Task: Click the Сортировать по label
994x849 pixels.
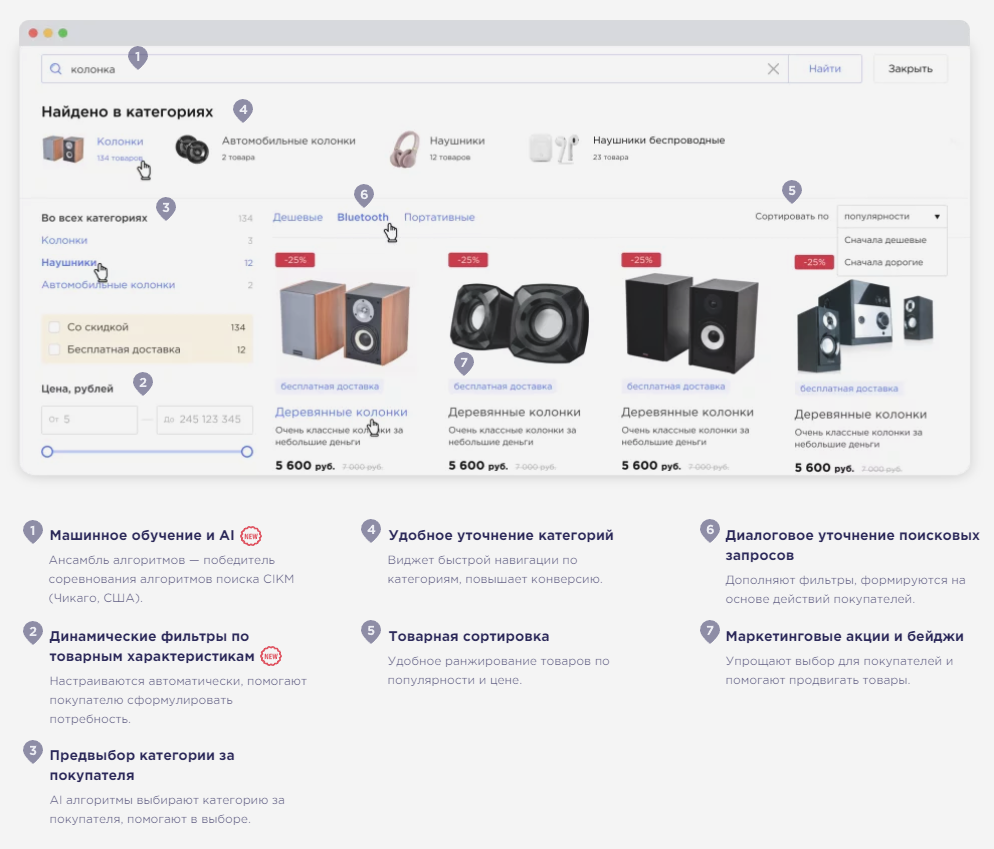Action: (792, 216)
